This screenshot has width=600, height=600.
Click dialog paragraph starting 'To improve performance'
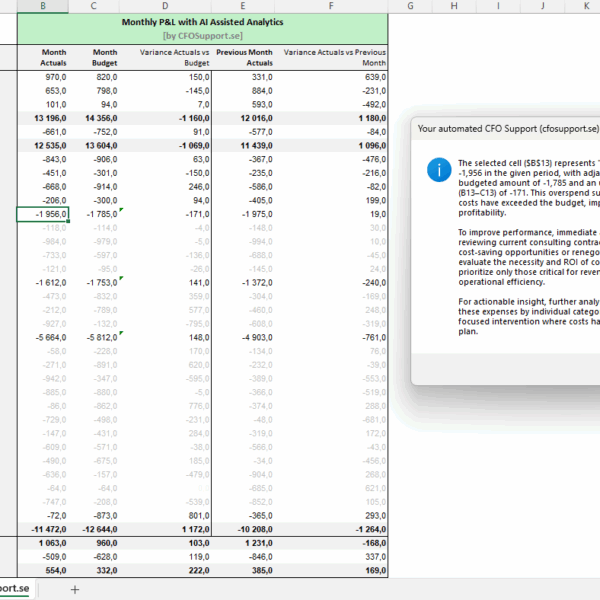[529, 257]
